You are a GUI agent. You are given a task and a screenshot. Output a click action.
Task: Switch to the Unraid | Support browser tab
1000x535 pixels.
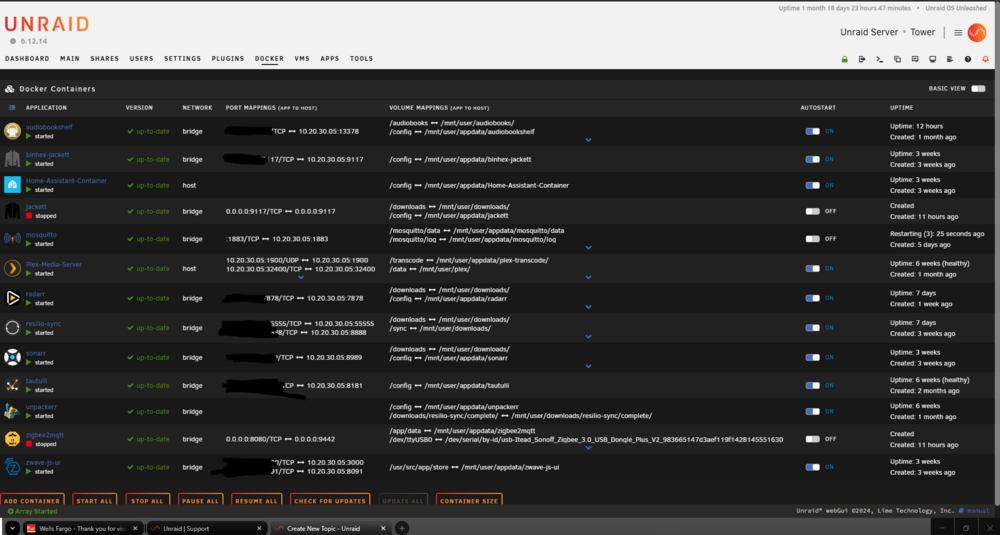click(x=205, y=528)
